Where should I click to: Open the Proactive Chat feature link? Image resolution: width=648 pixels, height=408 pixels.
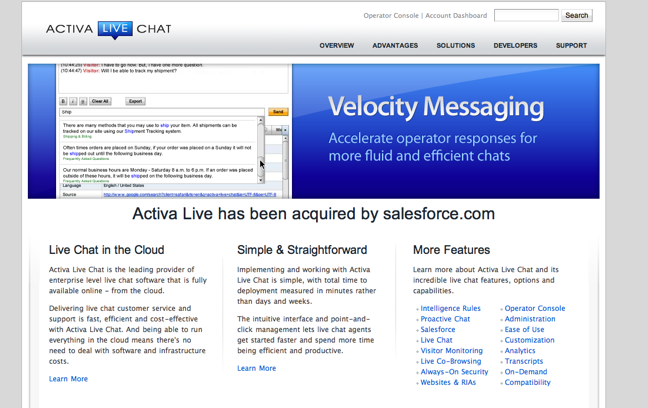[x=445, y=319]
